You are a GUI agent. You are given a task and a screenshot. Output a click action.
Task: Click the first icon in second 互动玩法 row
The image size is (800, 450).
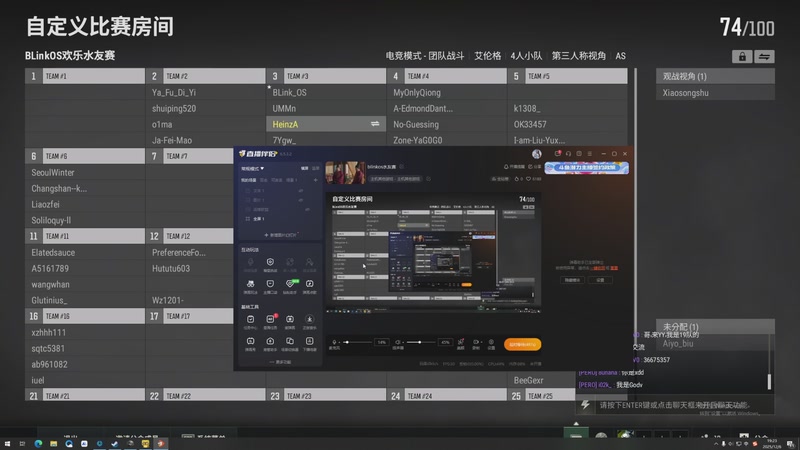pyautogui.click(x=251, y=284)
